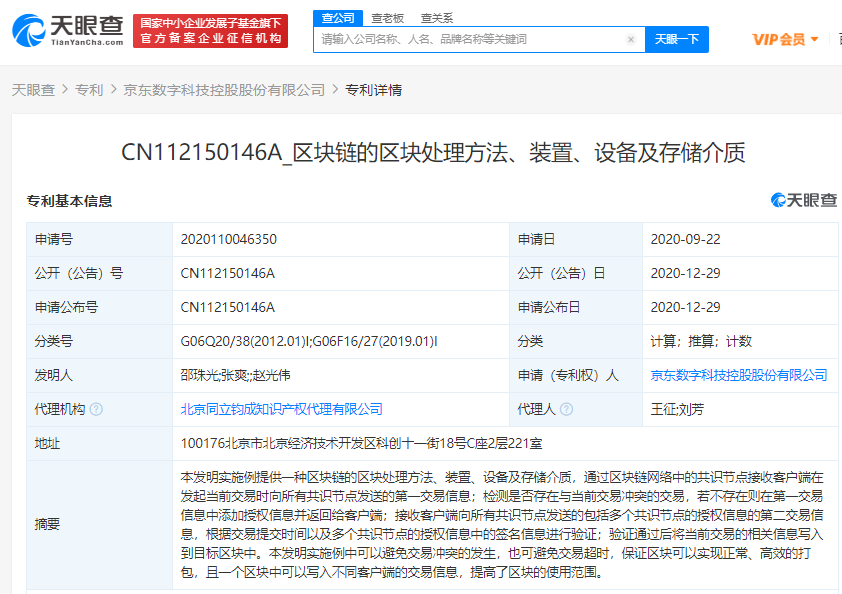Select agents 王征;刘芳
This screenshot has height=594, width=842.
click(677, 409)
